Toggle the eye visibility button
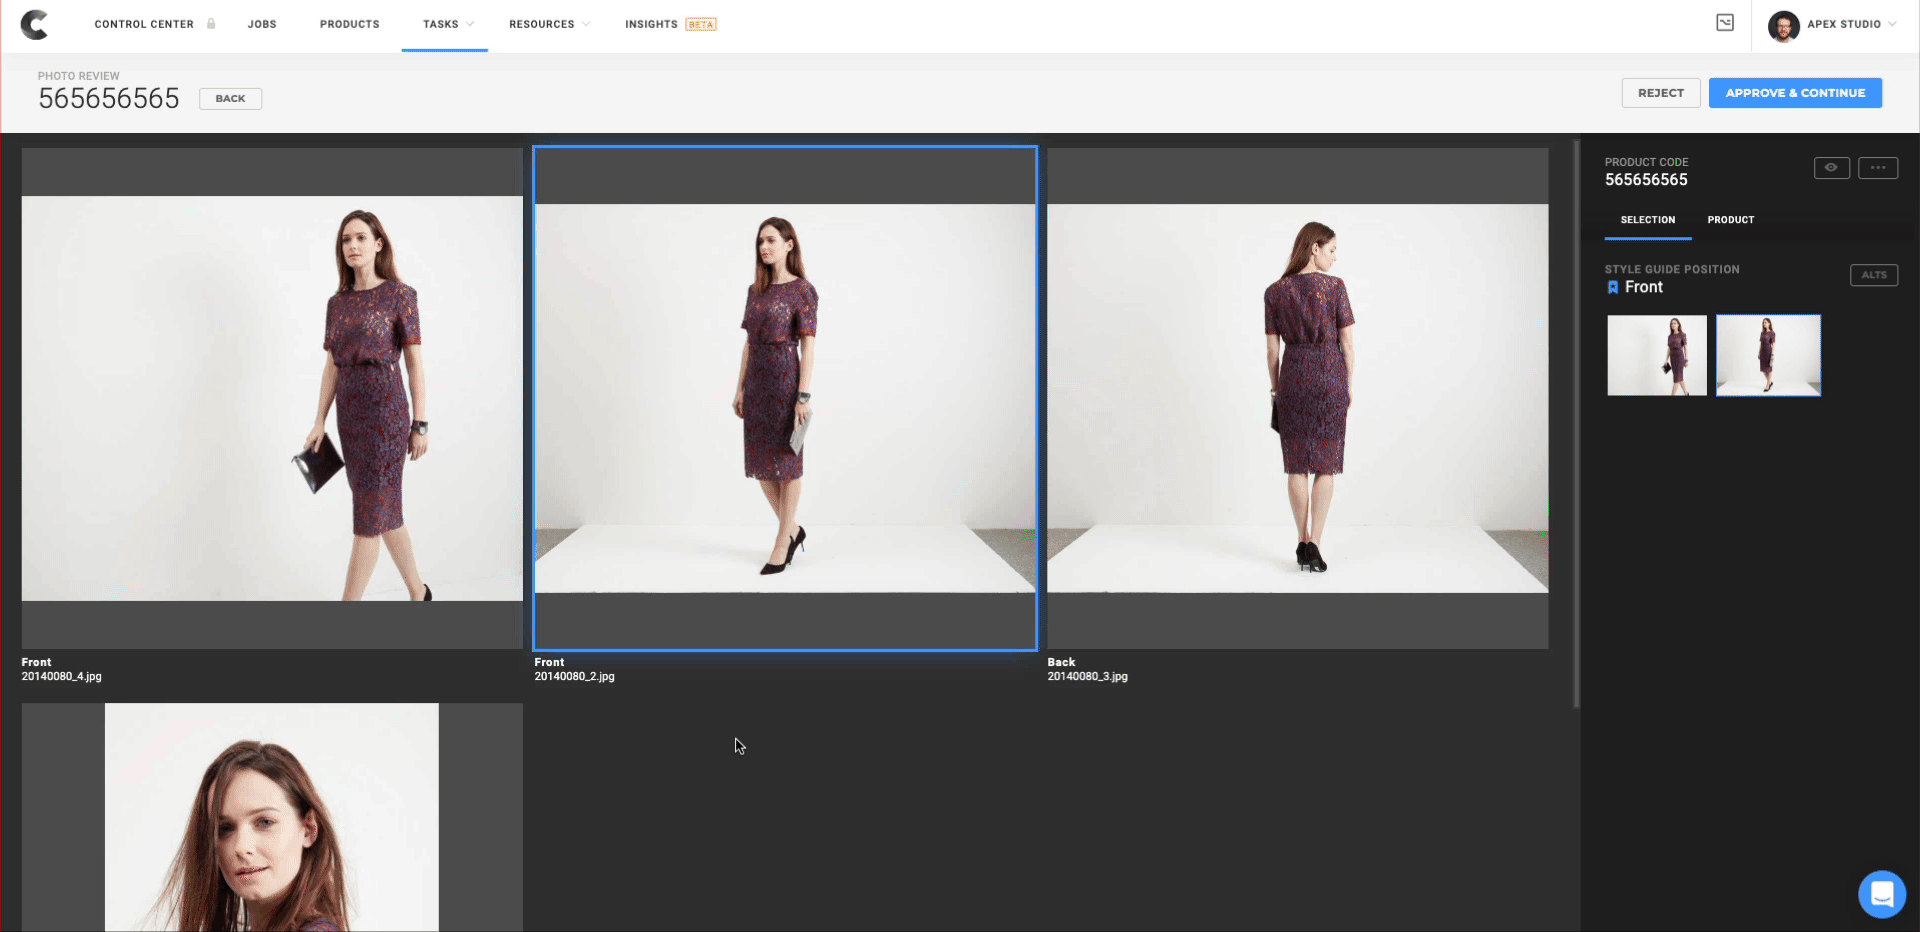Image resolution: width=1920 pixels, height=932 pixels. (1831, 168)
